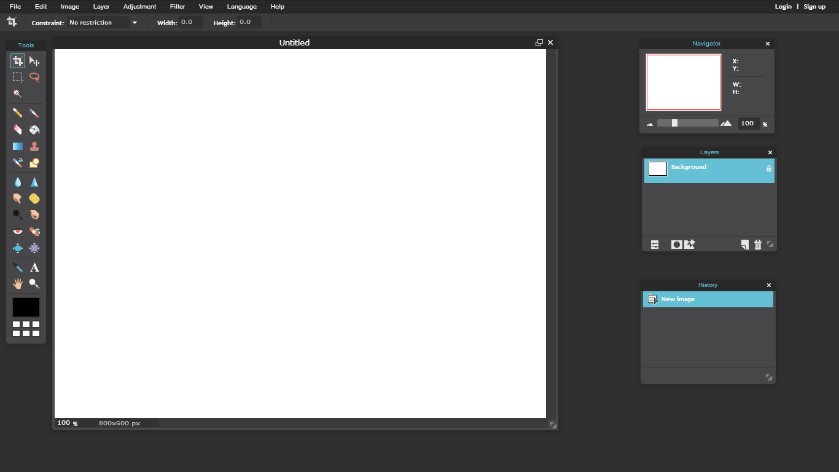Click the Navigator preview thumbnail
Screen dimensions: 839x472
pos(684,82)
